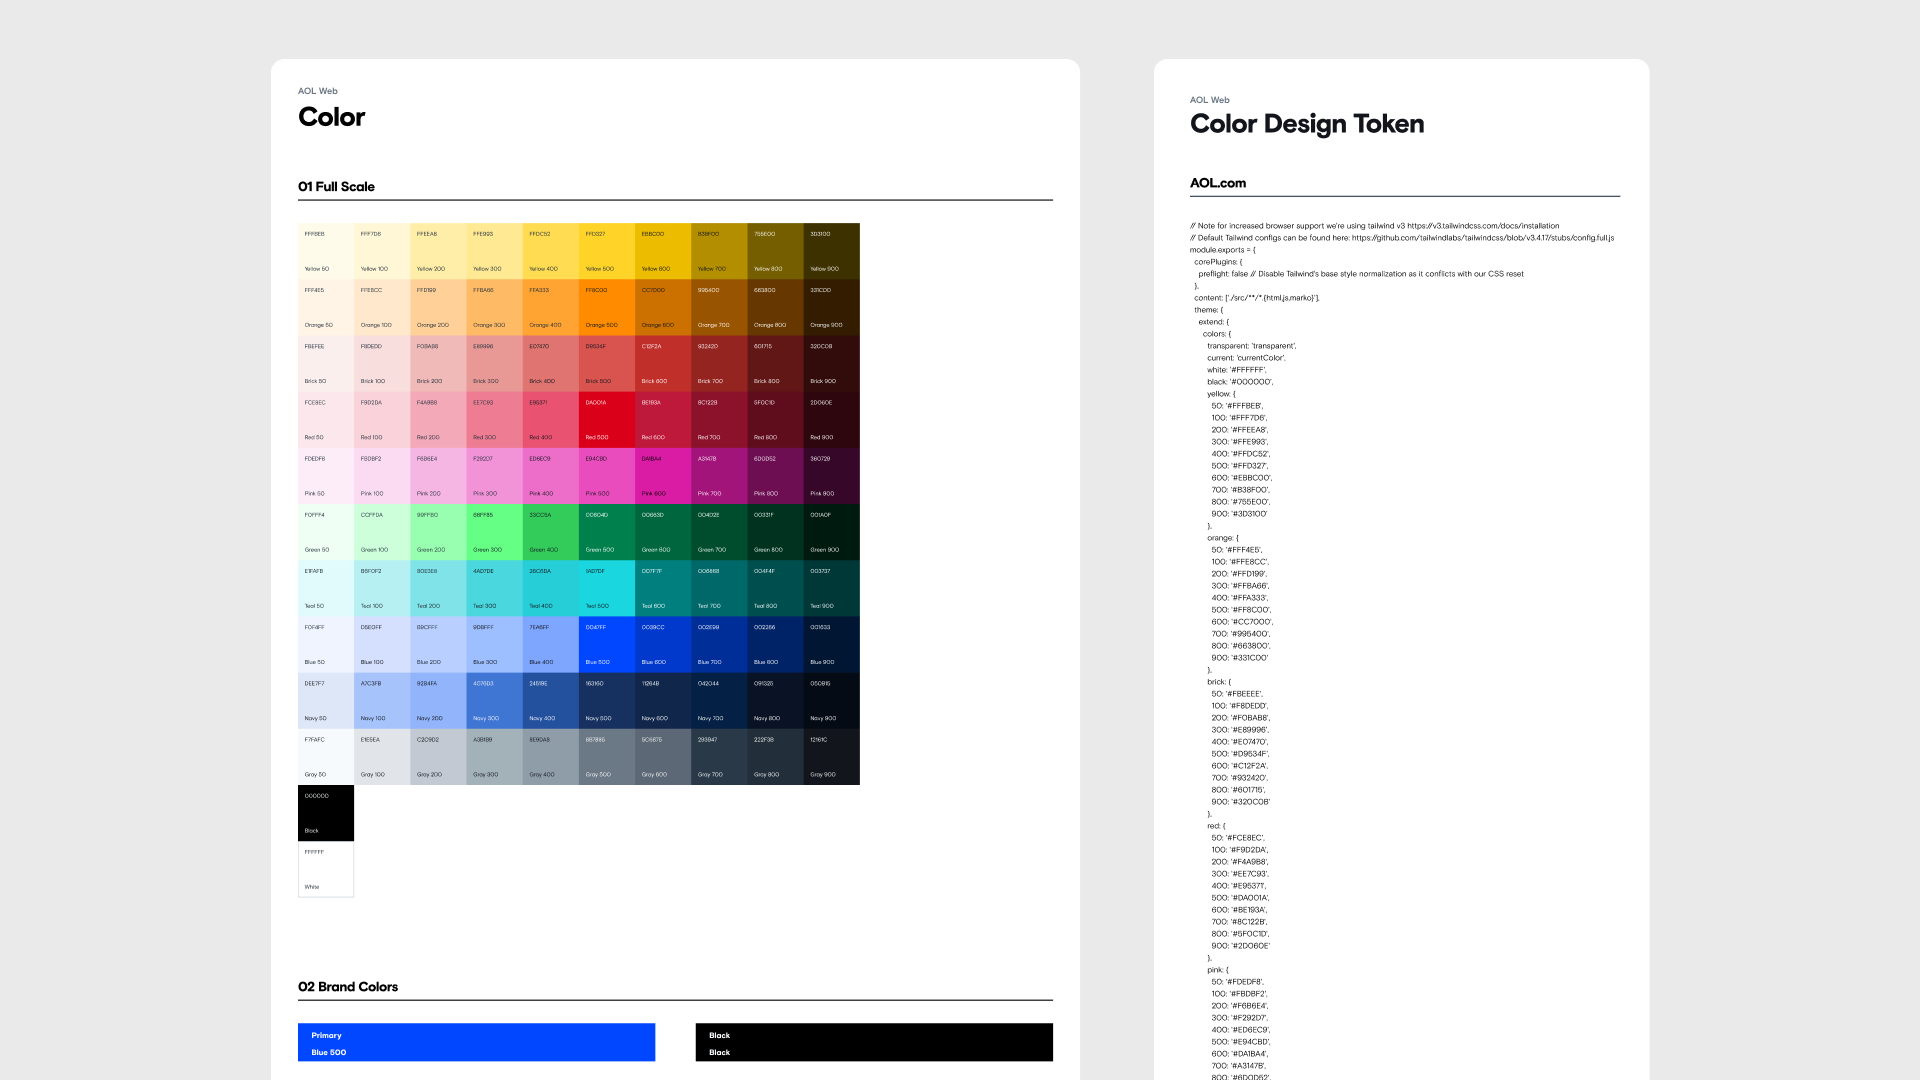Select the Primary Blue 500 brand color bar
Screen dimensions: 1920x1080
tap(476, 1042)
